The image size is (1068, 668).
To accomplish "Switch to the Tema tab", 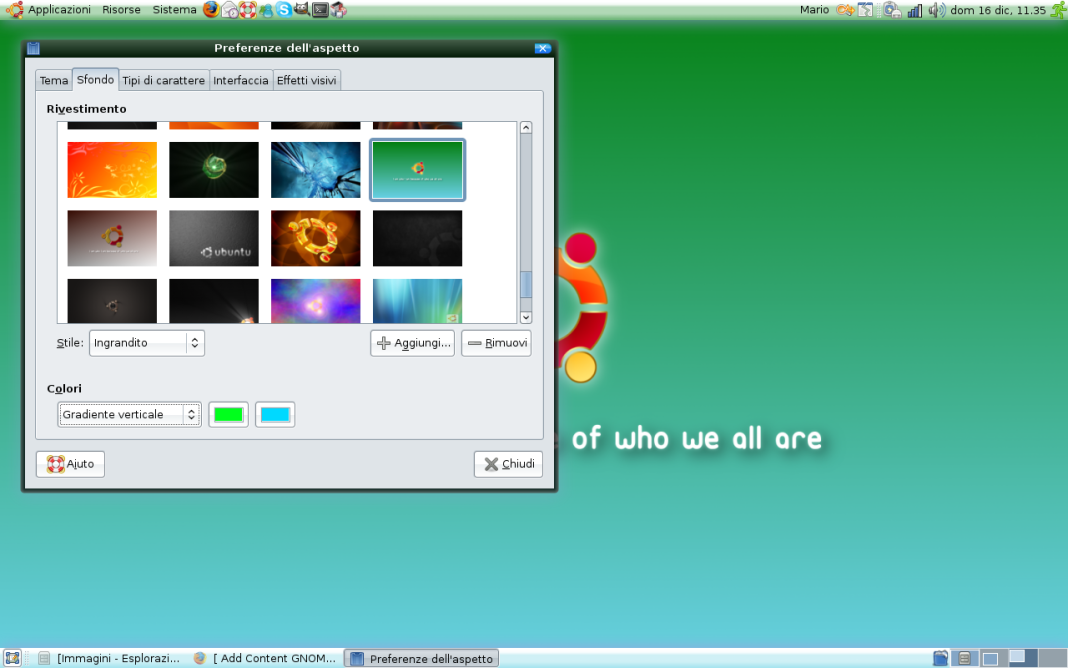I will click(54, 80).
